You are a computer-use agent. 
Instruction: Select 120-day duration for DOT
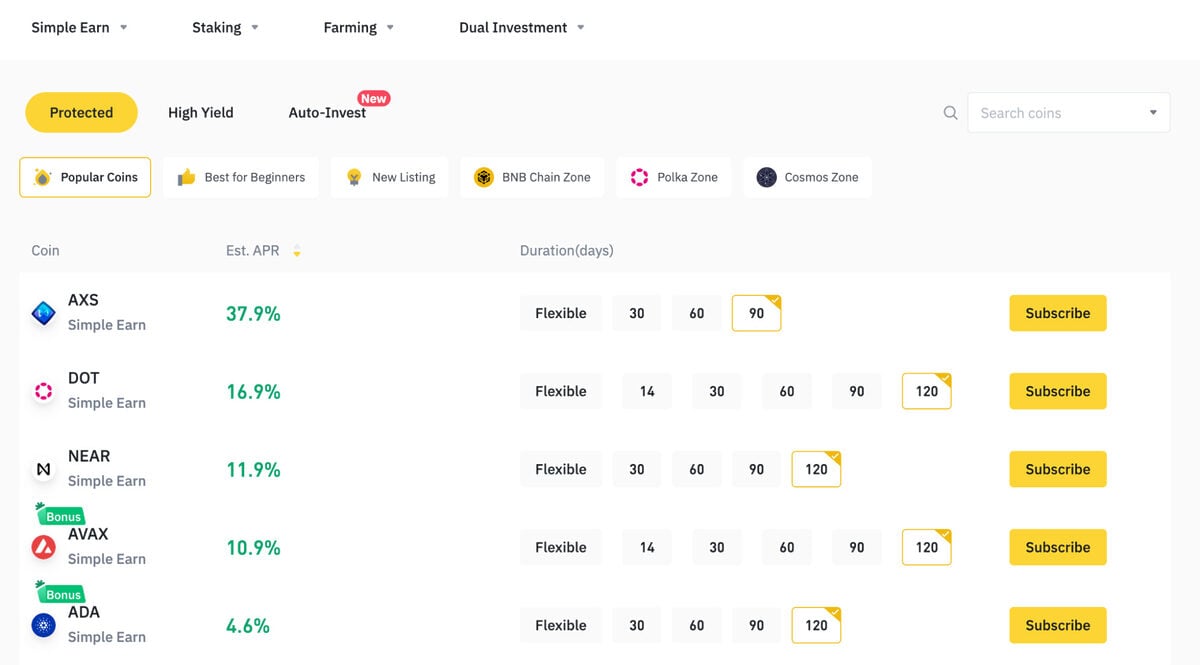927,391
